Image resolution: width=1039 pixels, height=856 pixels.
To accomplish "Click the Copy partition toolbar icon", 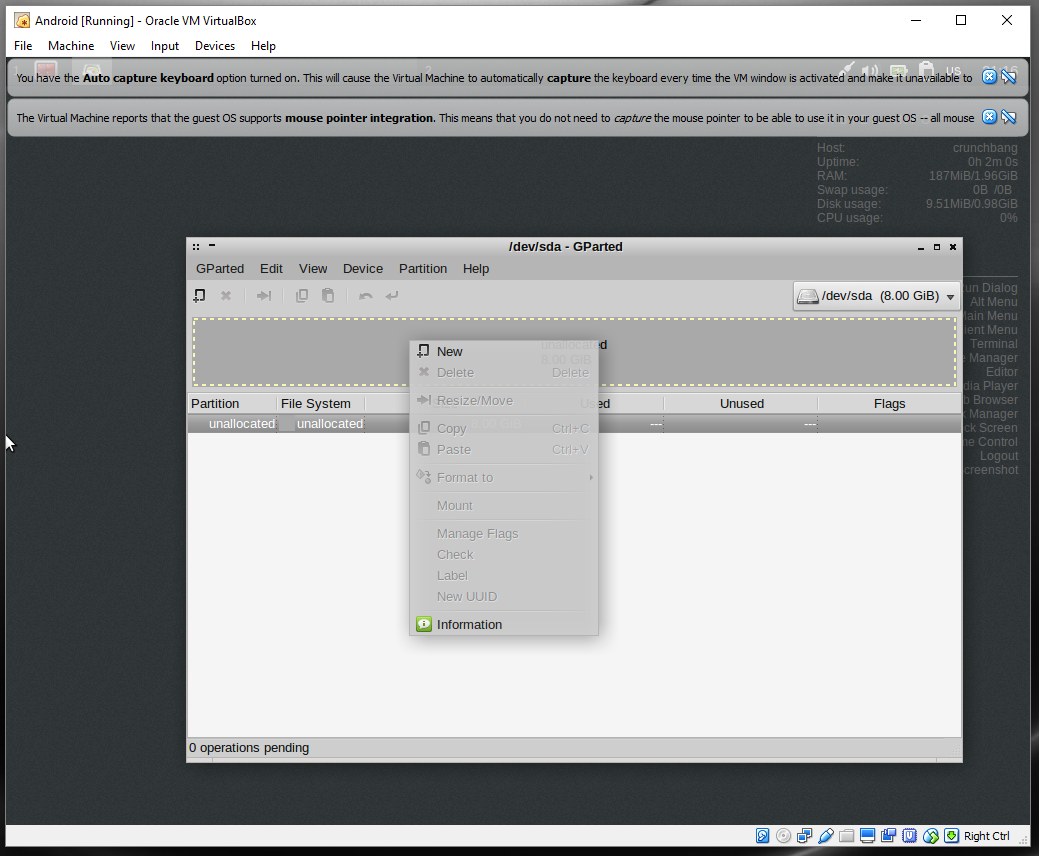I will [x=301, y=295].
